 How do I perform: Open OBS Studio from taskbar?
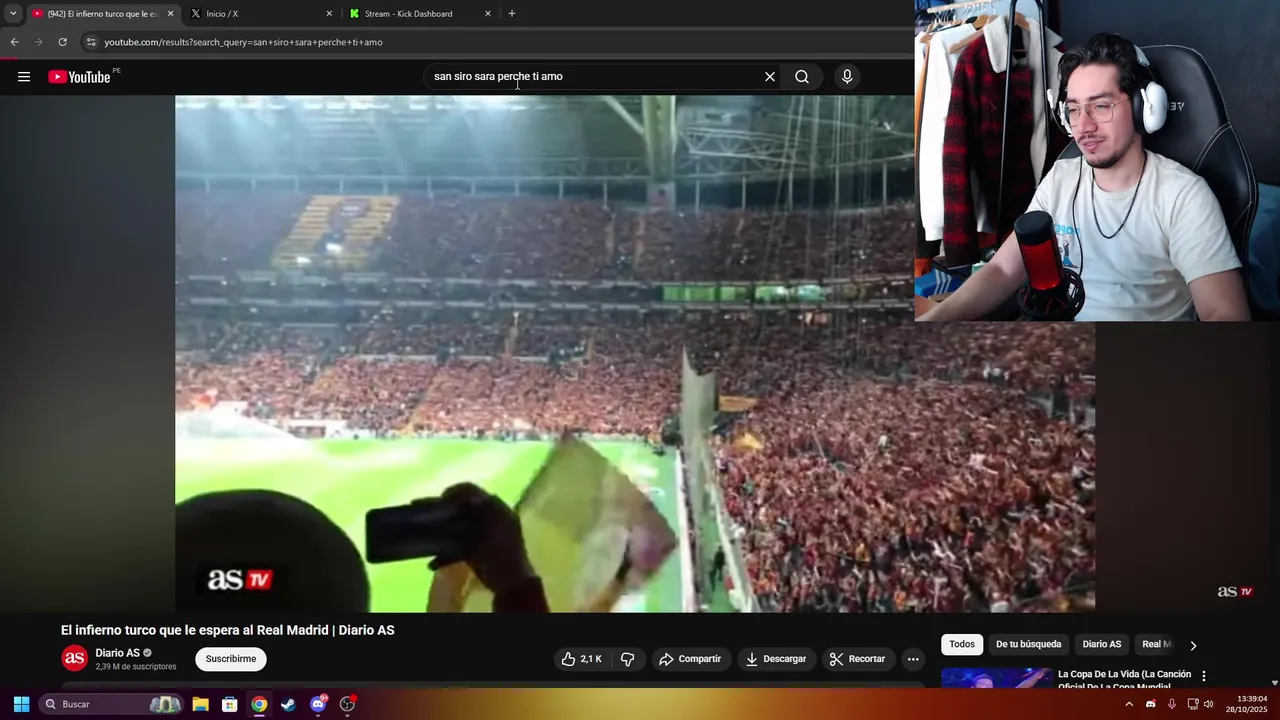347,704
